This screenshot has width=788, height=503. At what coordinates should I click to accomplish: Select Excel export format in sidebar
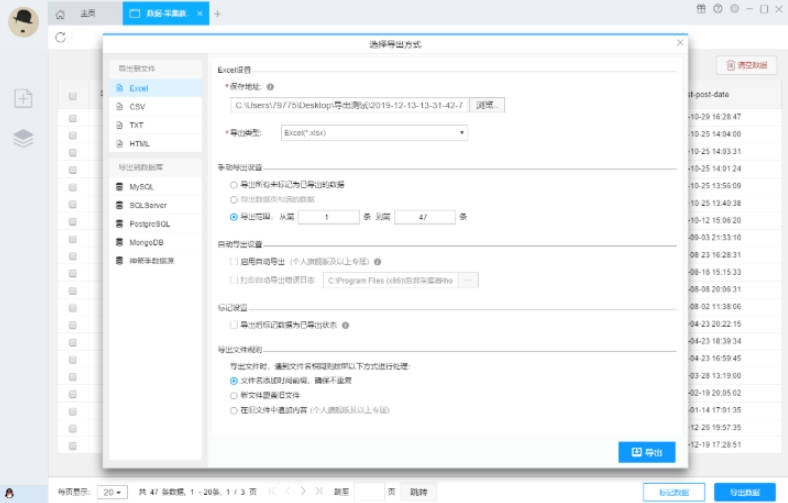pos(138,89)
